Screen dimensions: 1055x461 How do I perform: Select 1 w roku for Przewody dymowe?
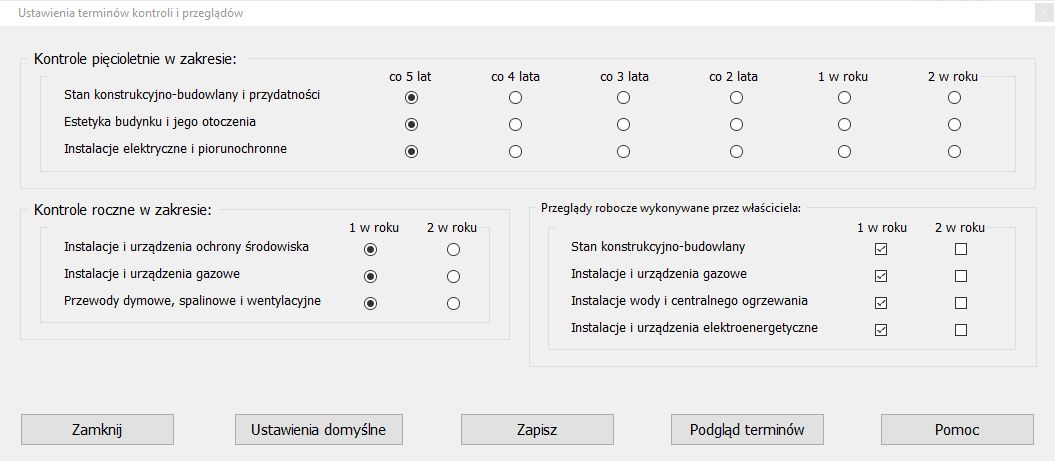coord(371,303)
